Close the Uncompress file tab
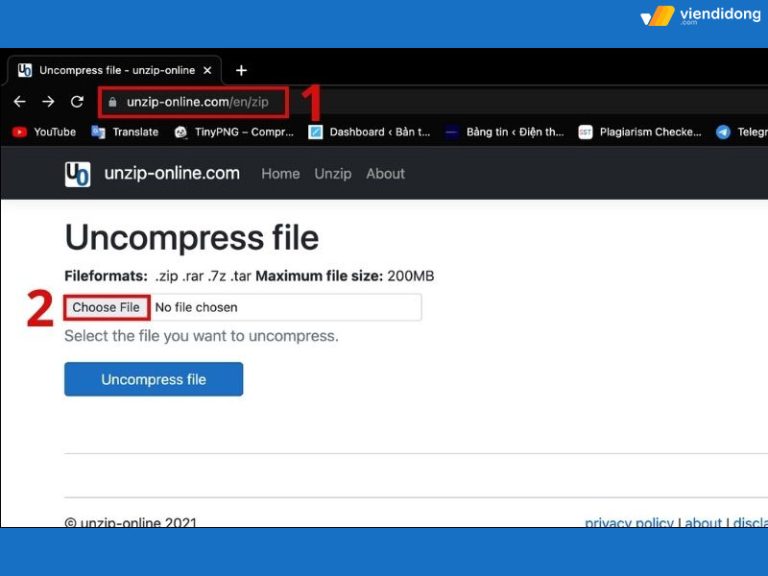The height and width of the screenshot is (576, 768). click(x=208, y=70)
